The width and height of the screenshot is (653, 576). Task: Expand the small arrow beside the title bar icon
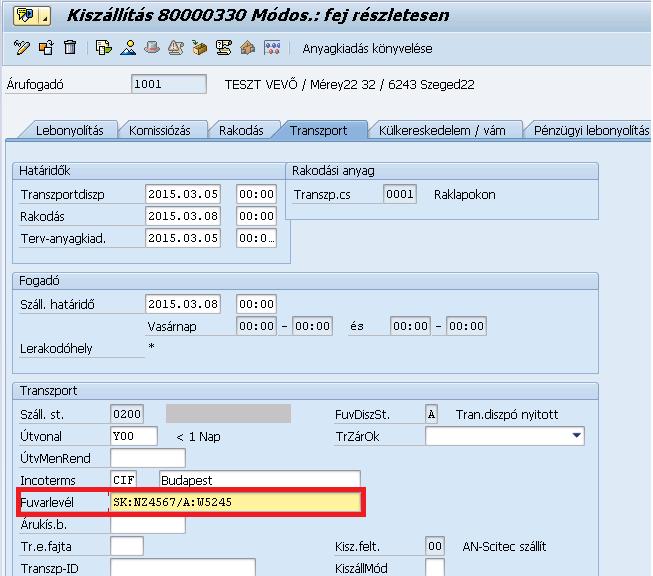45,16
